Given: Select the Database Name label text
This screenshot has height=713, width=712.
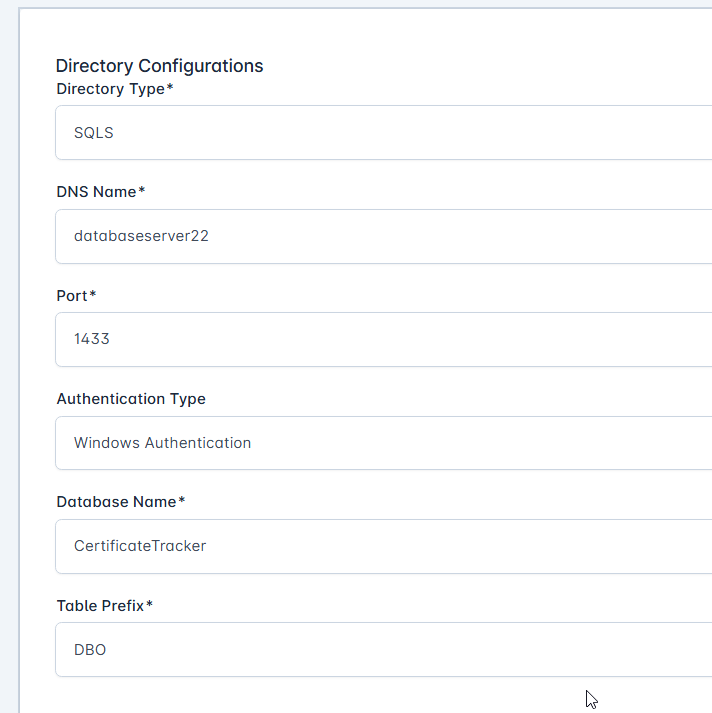Looking at the screenshot, I should point(116,501).
